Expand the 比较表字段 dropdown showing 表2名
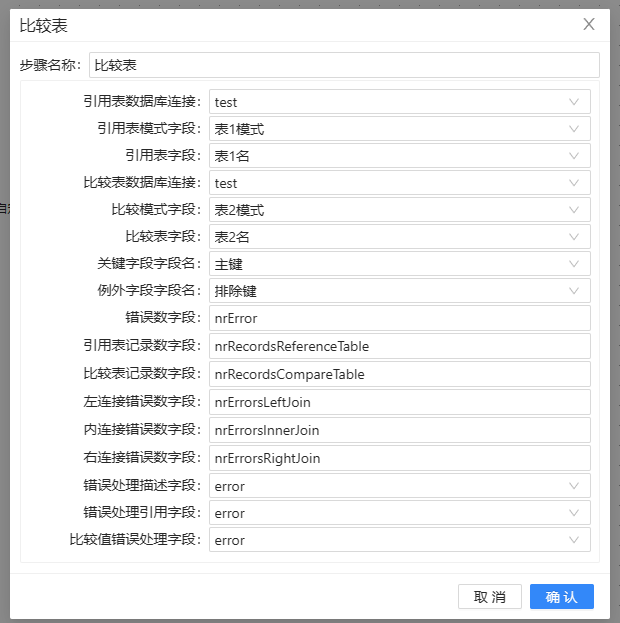This screenshot has height=623, width=620. click(x=399, y=237)
